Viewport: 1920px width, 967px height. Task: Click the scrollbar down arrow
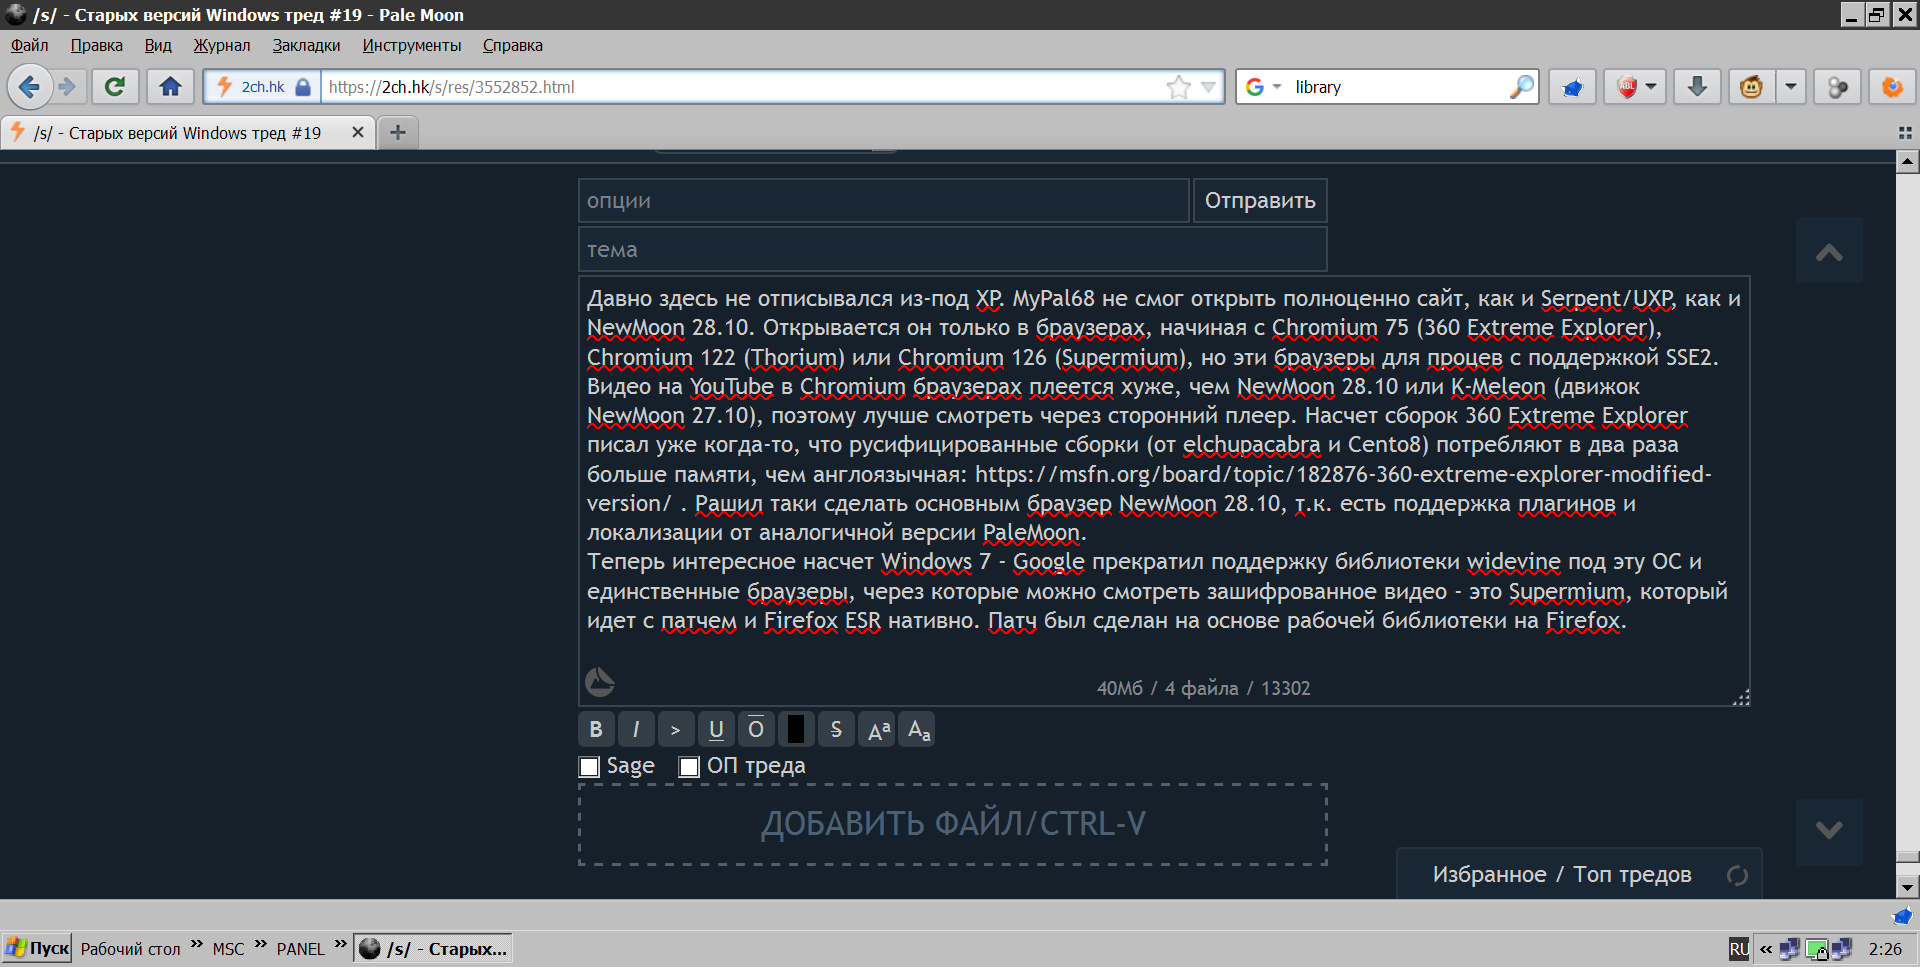click(1907, 887)
